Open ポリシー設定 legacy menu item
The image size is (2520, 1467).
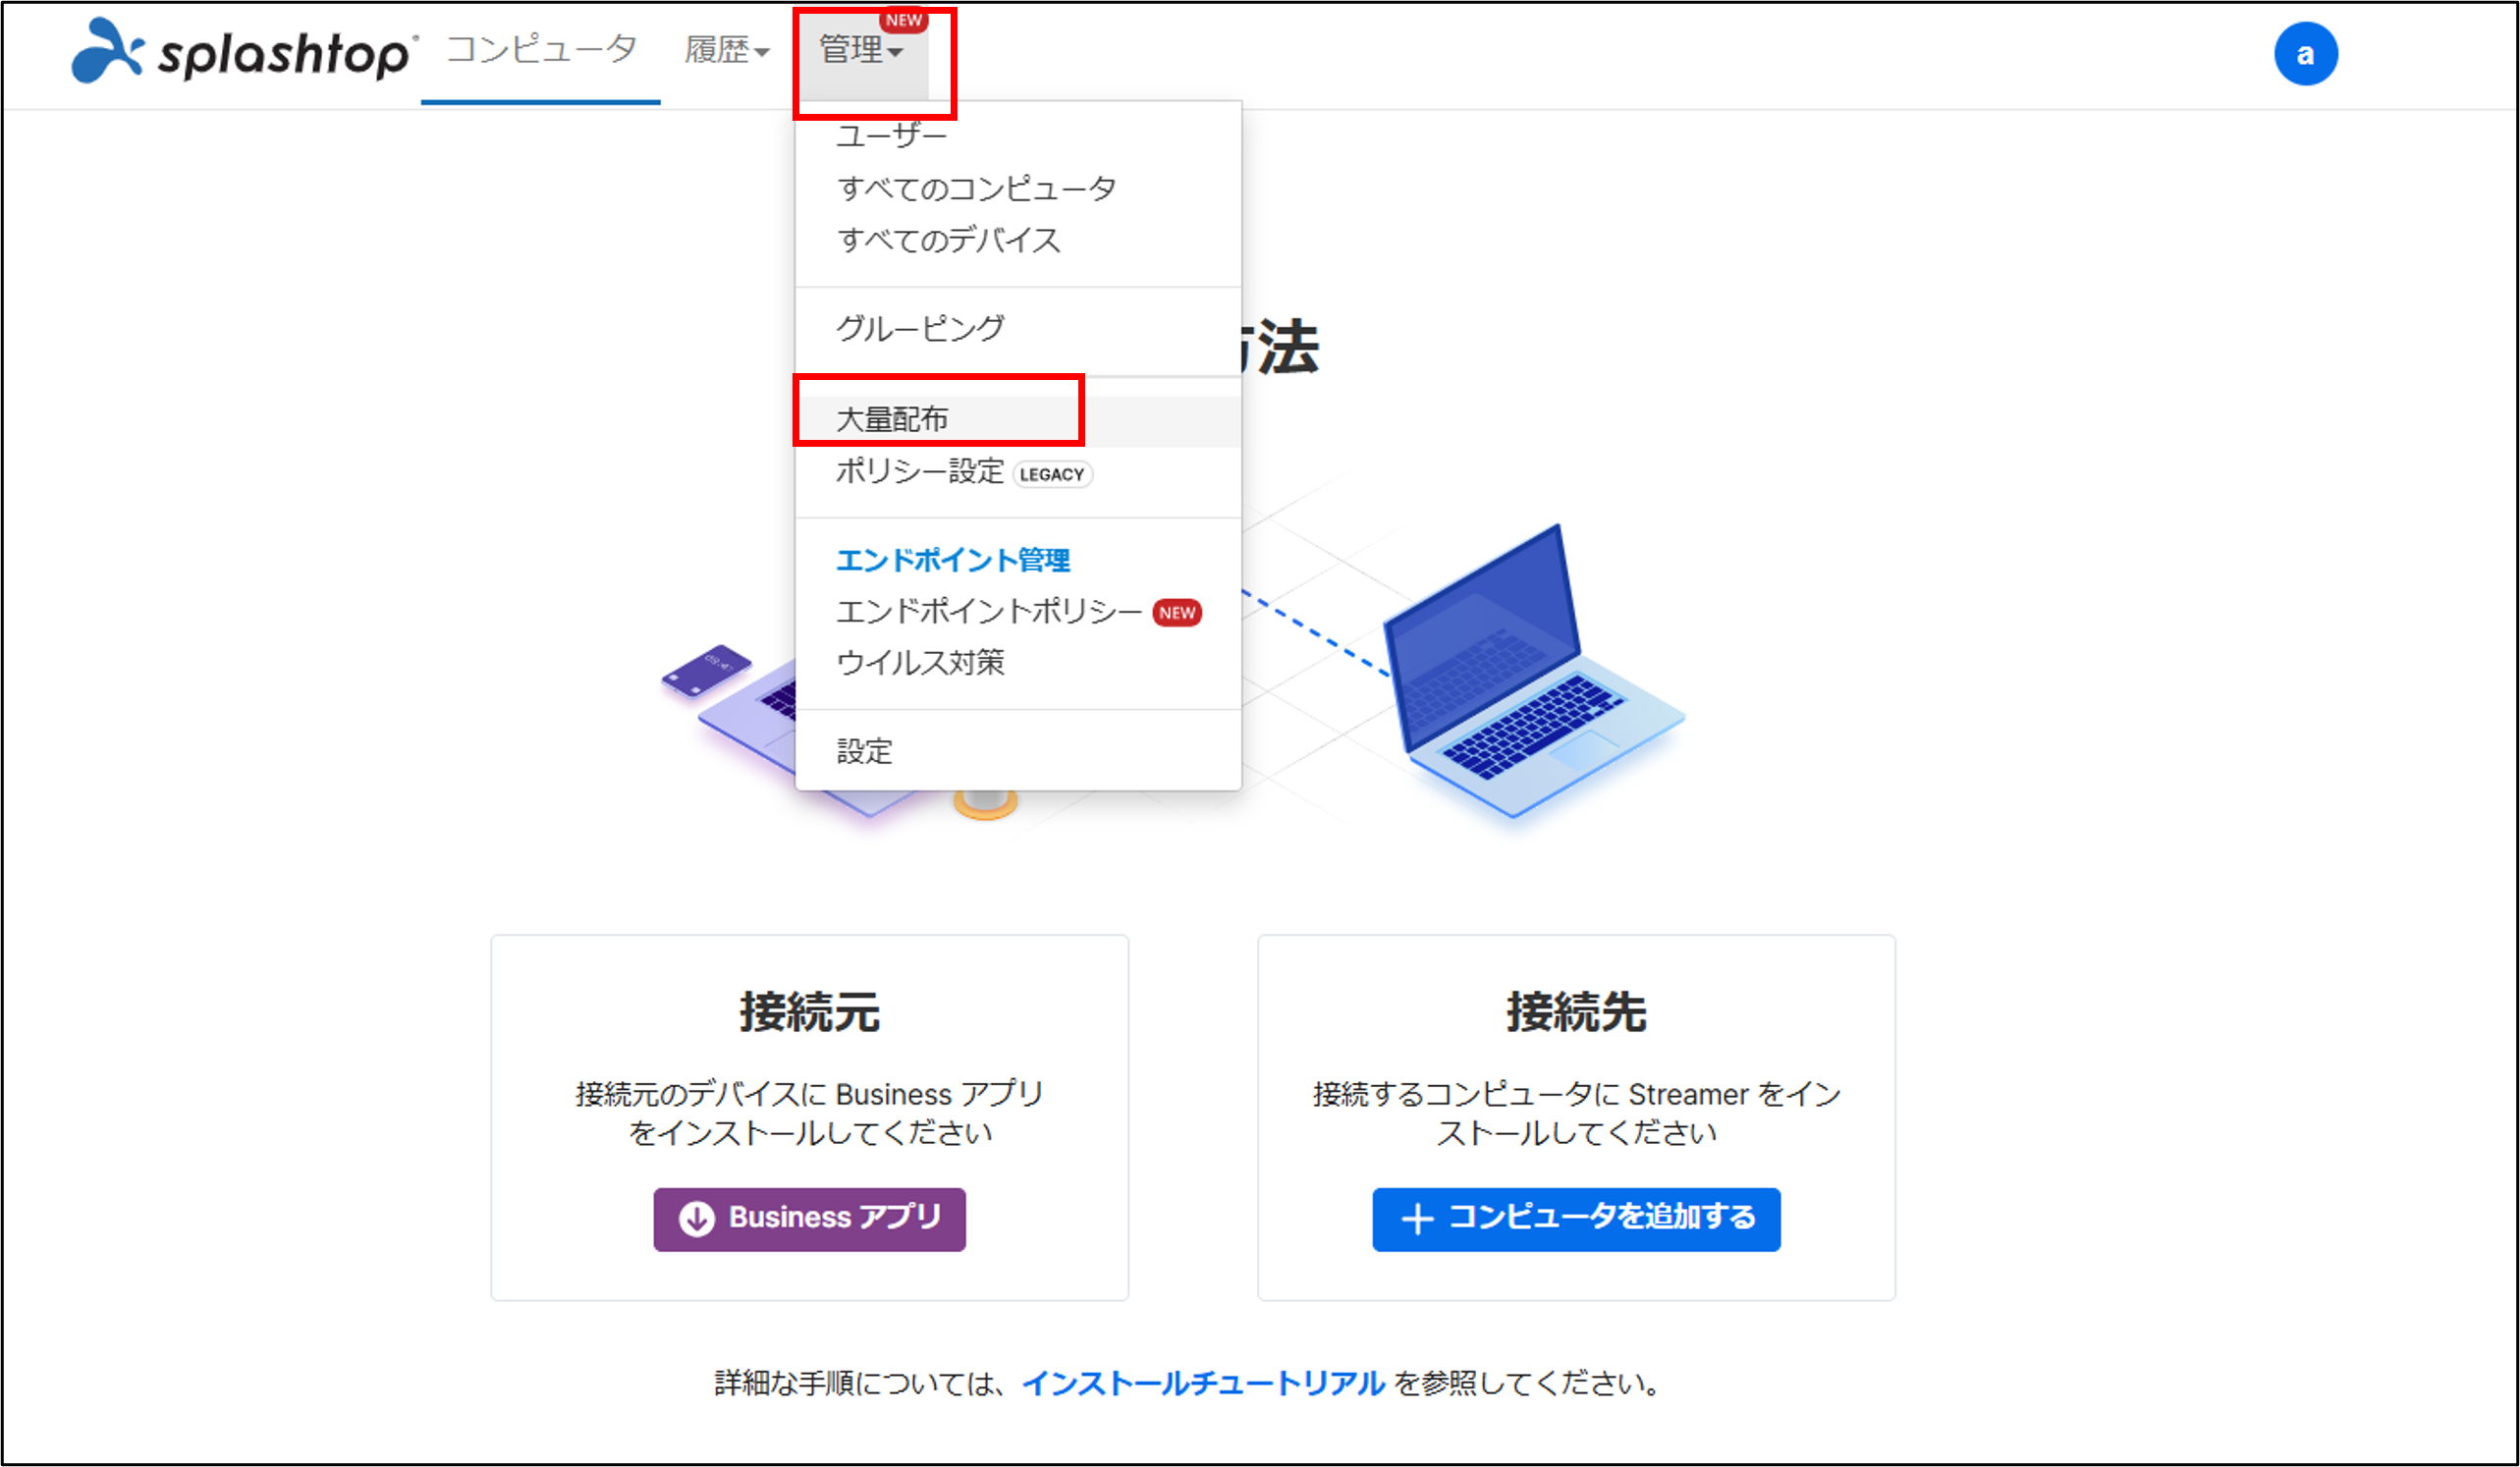(964, 472)
